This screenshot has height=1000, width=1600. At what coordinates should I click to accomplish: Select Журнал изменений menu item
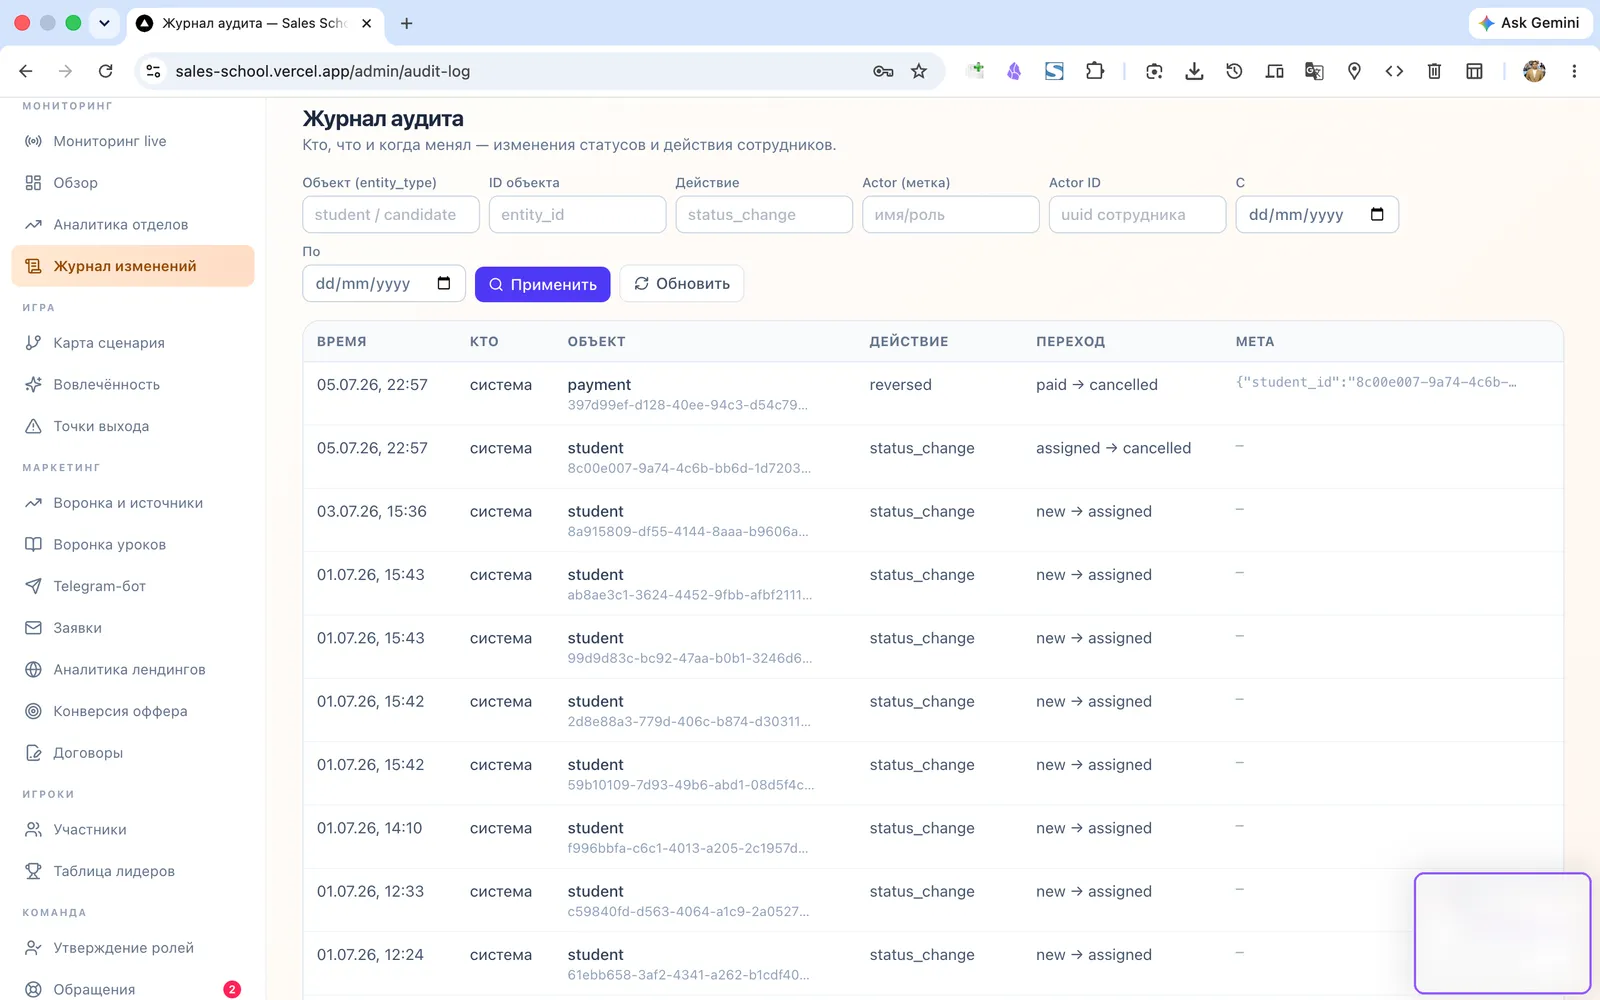133,266
